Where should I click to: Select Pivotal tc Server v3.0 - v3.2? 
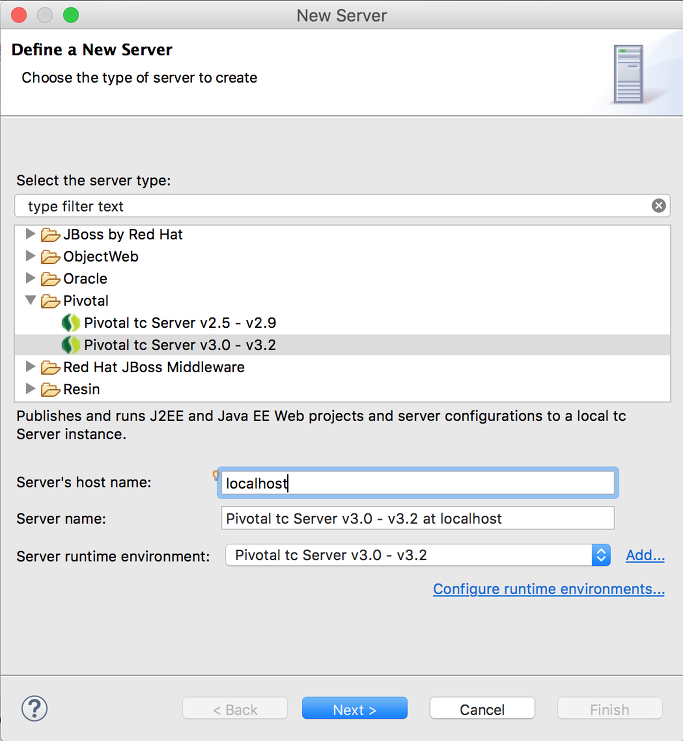(x=180, y=345)
